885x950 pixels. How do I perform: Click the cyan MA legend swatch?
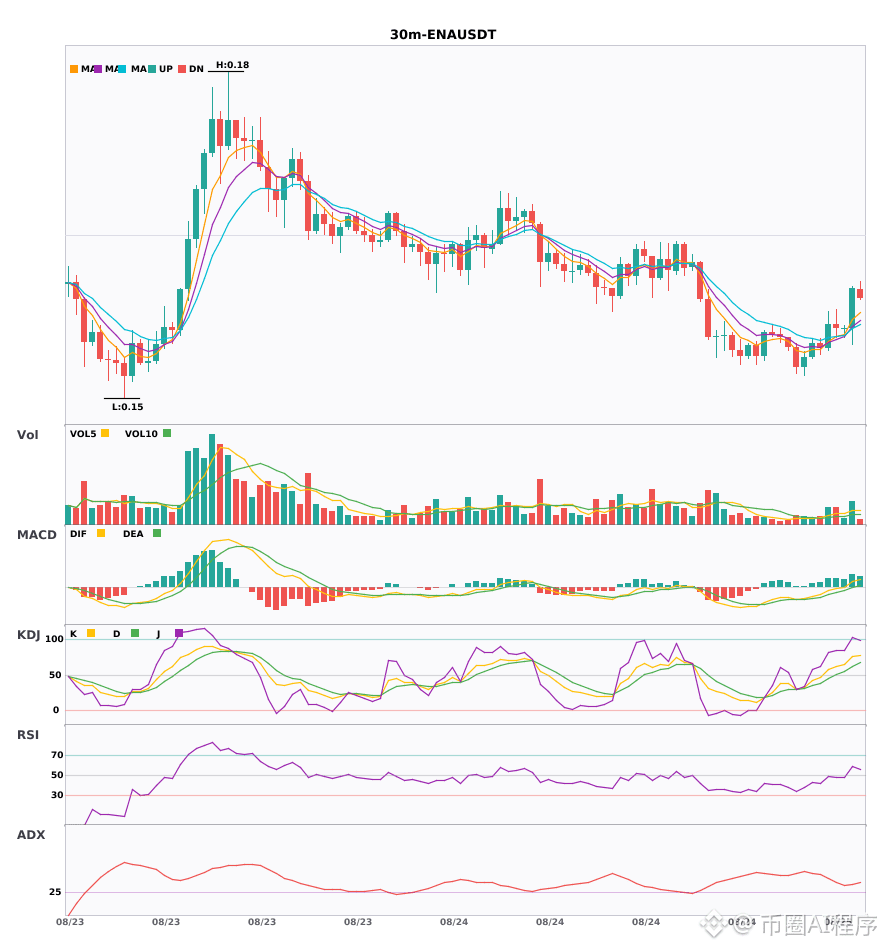point(122,69)
